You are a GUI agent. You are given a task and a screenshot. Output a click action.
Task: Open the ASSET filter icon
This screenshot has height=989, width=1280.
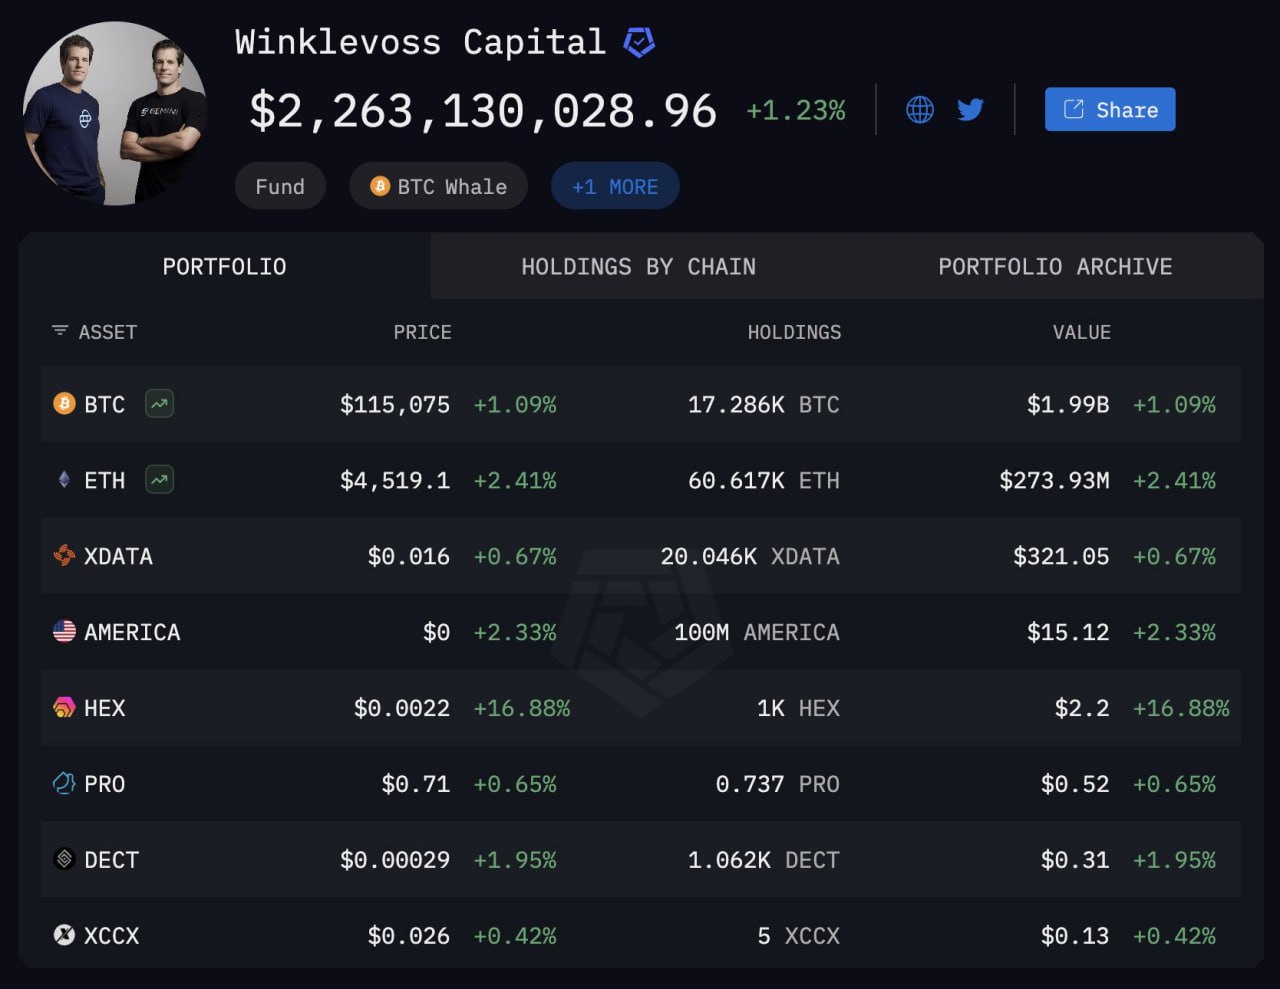pyautogui.click(x=60, y=331)
